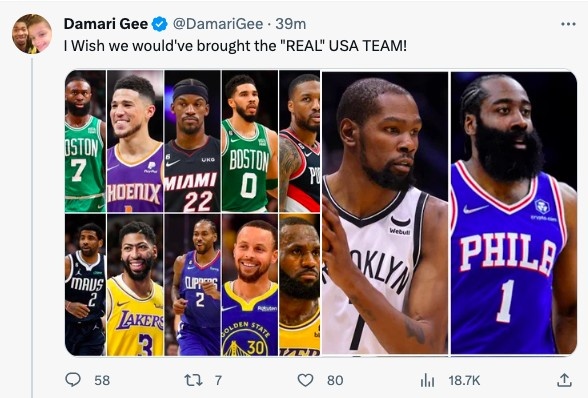The image size is (588, 398).
Task: Open the reply speech bubble icon
Action: [73, 380]
